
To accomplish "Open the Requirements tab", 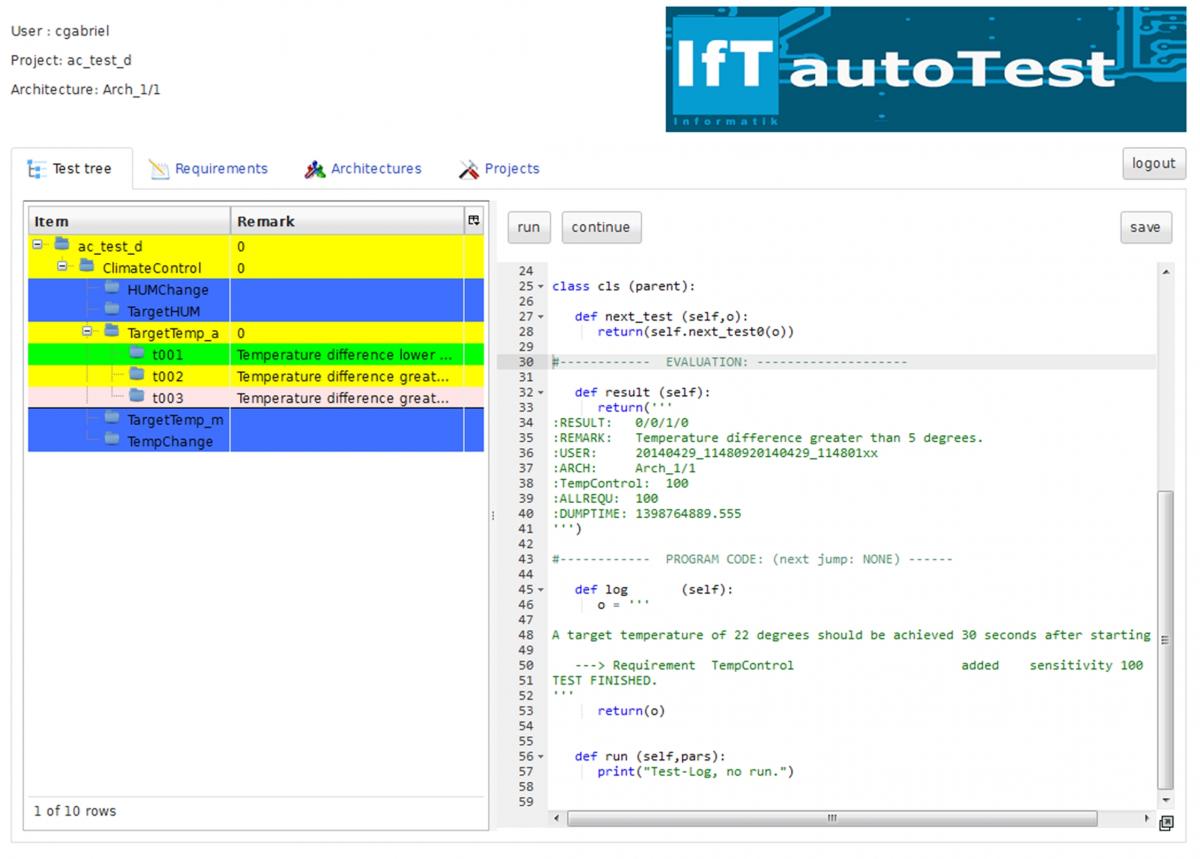I will coord(221,169).
